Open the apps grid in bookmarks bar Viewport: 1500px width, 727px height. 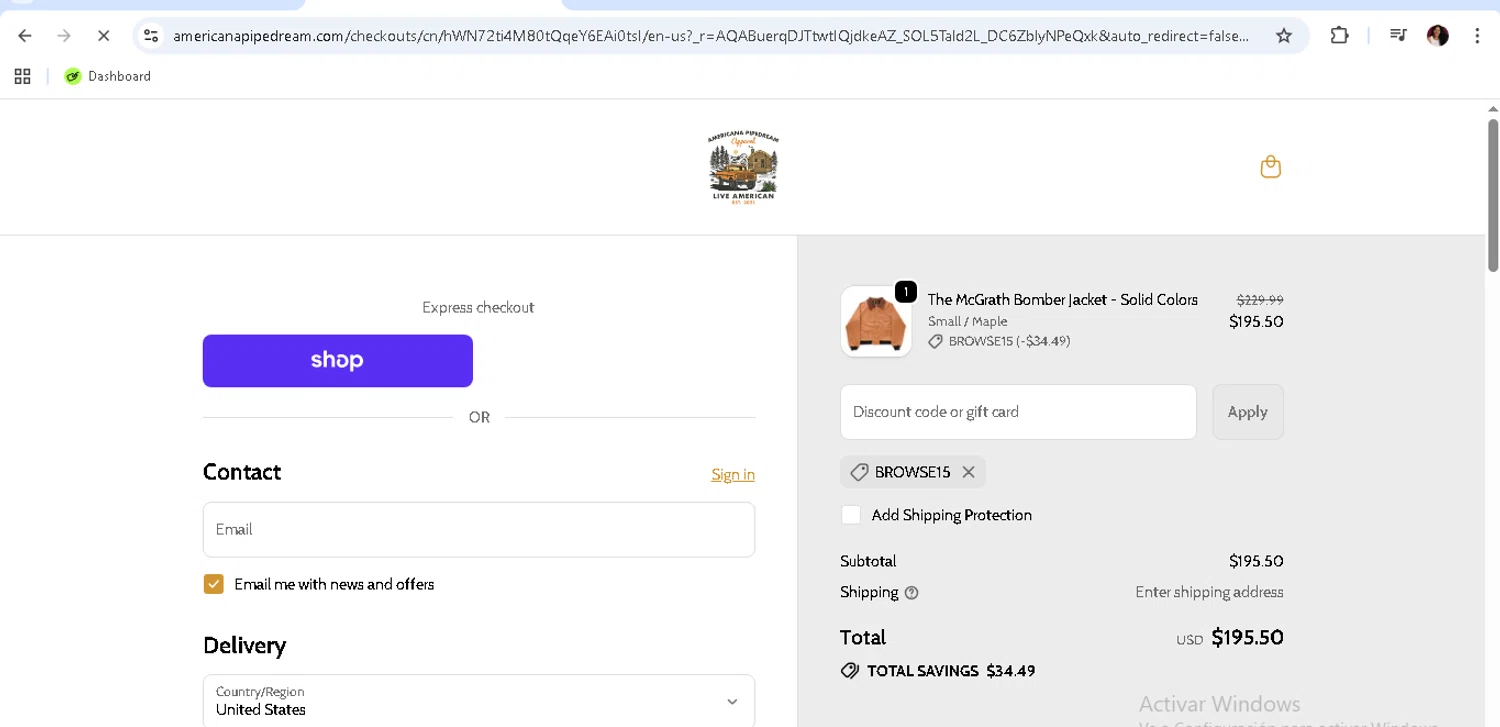coord(22,76)
